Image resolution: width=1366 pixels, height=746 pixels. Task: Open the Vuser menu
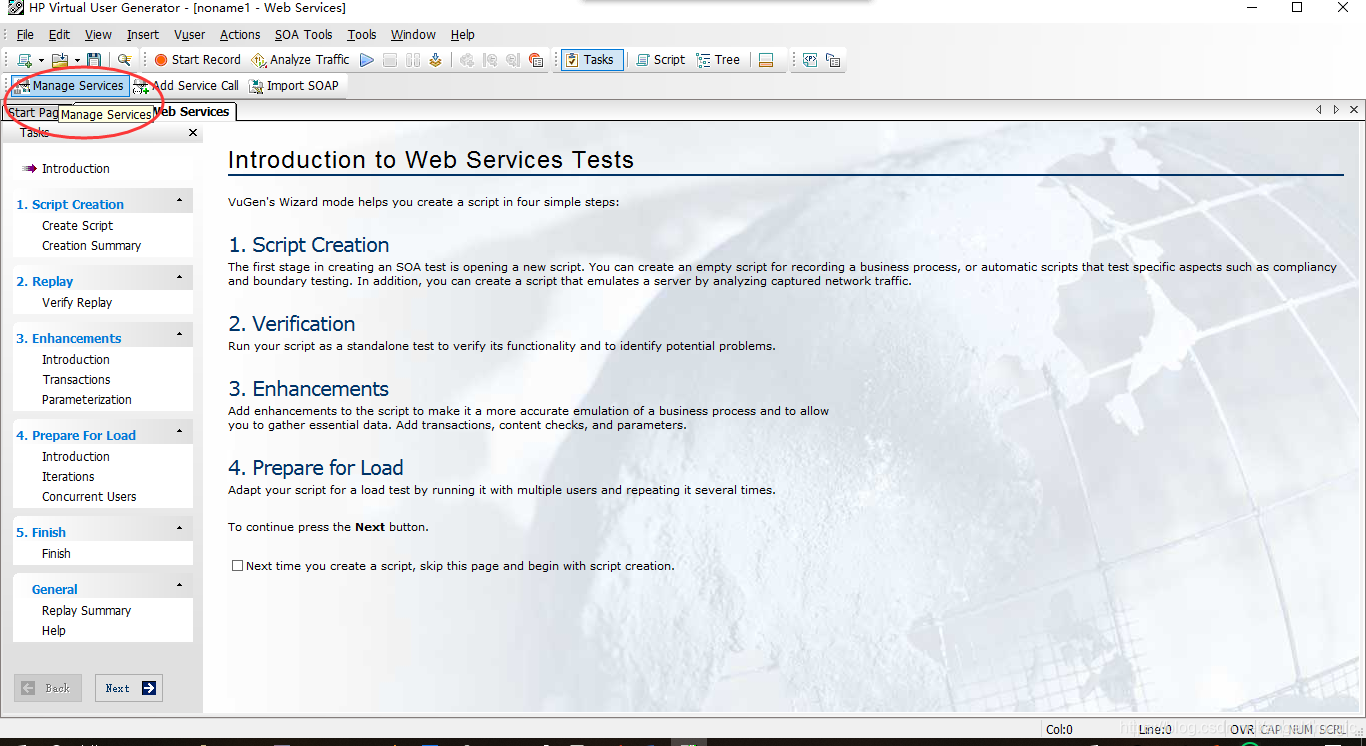190,34
